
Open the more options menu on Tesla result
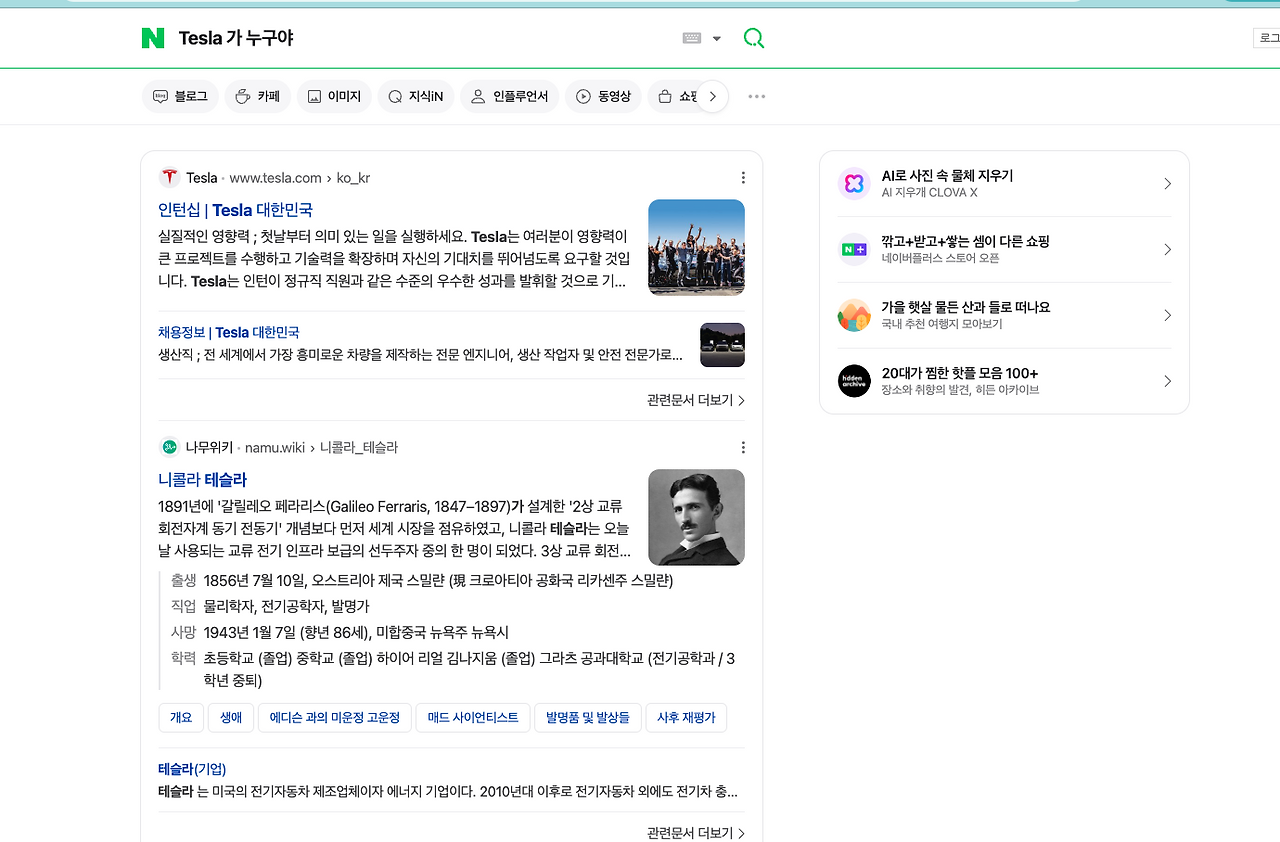coord(743,177)
